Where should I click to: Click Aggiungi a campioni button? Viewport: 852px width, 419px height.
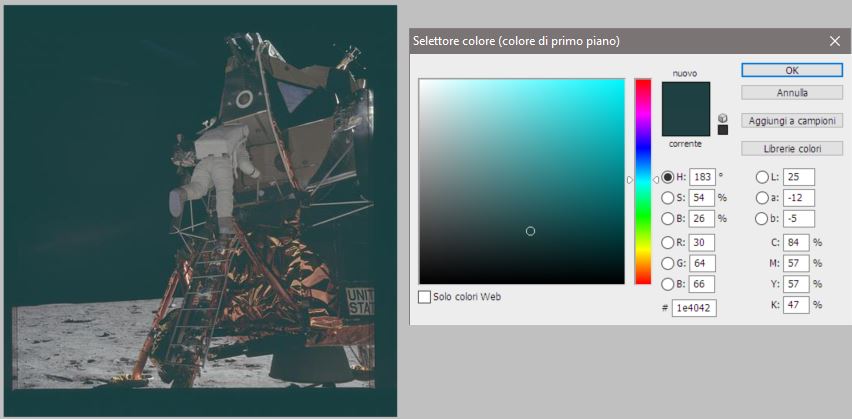click(792, 121)
